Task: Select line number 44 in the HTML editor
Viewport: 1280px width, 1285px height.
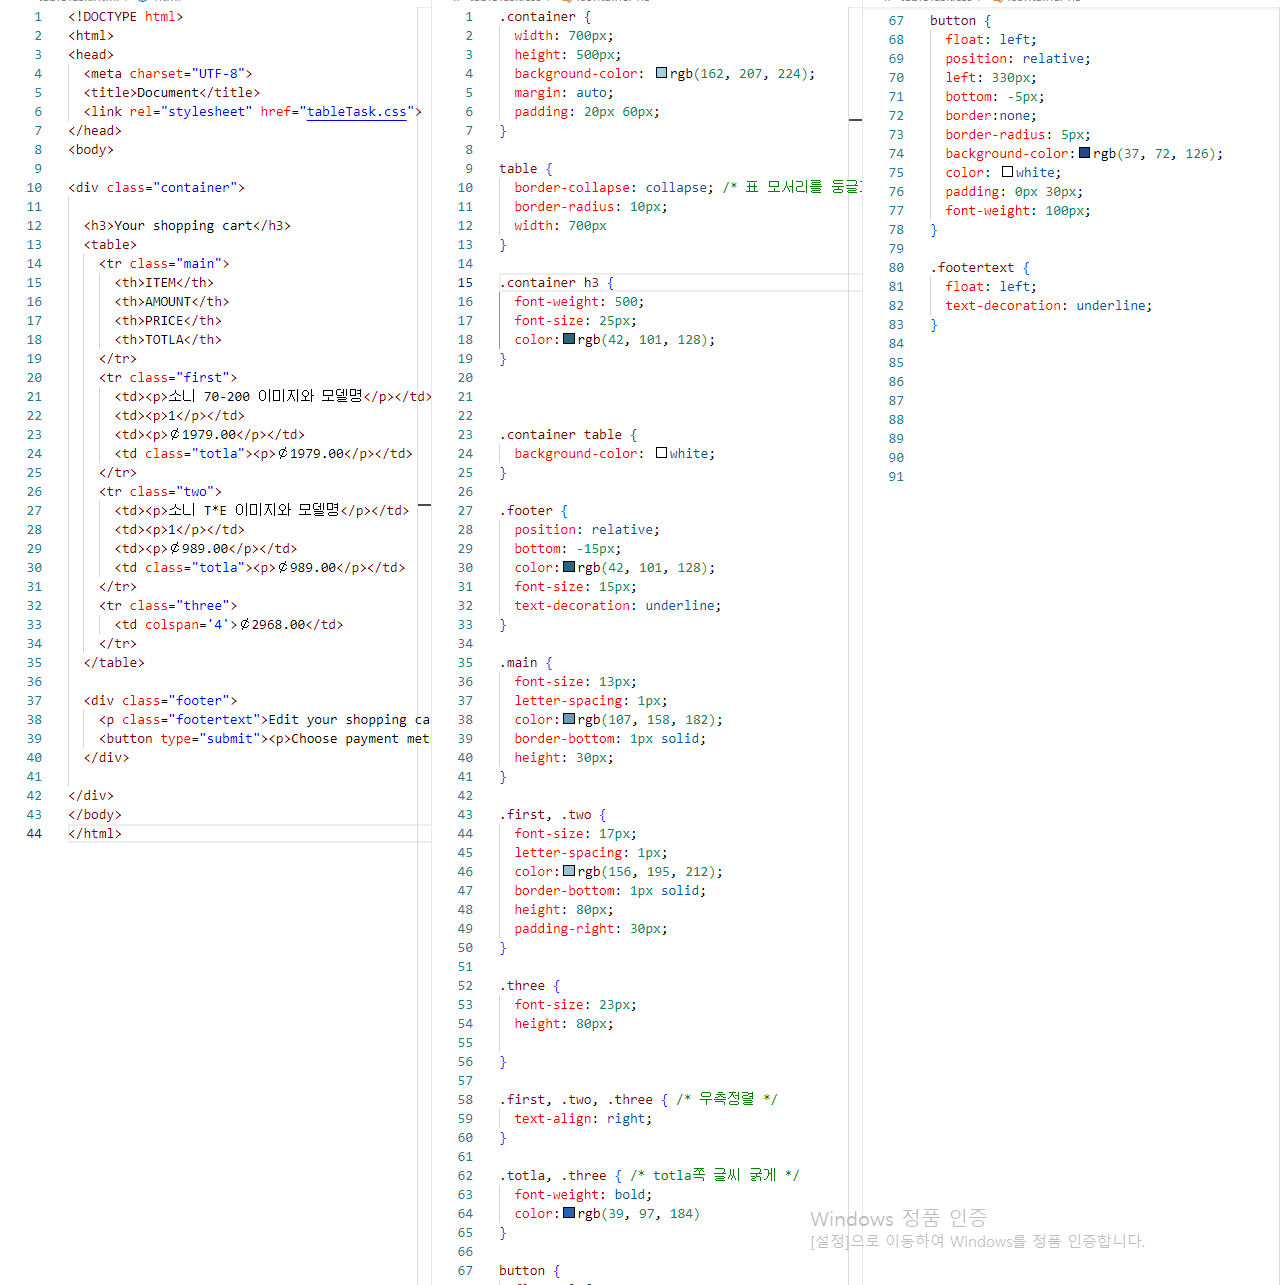Action: click(x=34, y=834)
